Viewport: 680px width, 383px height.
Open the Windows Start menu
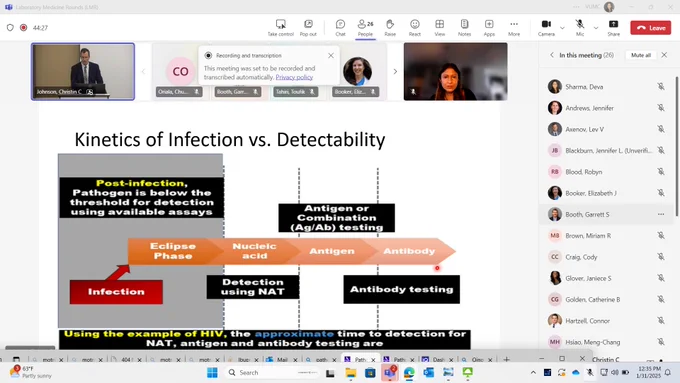(x=212, y=373)
